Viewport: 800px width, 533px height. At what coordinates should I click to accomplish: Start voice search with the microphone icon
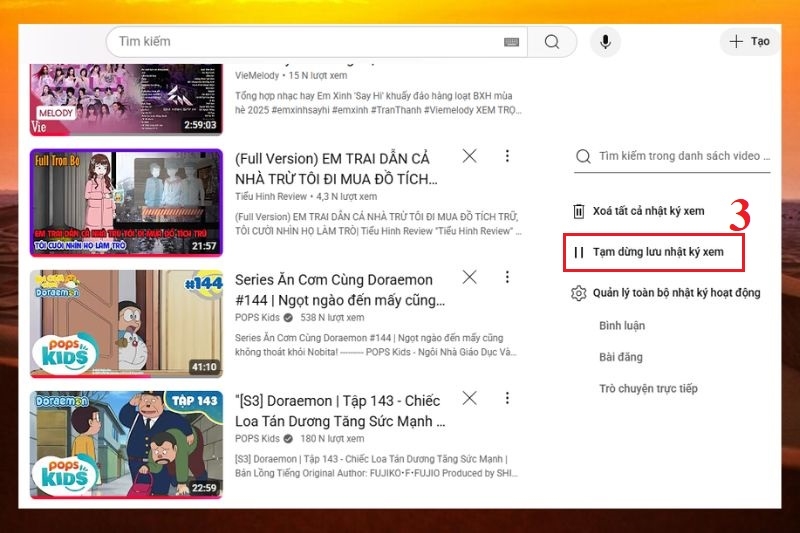click(605, 42)
